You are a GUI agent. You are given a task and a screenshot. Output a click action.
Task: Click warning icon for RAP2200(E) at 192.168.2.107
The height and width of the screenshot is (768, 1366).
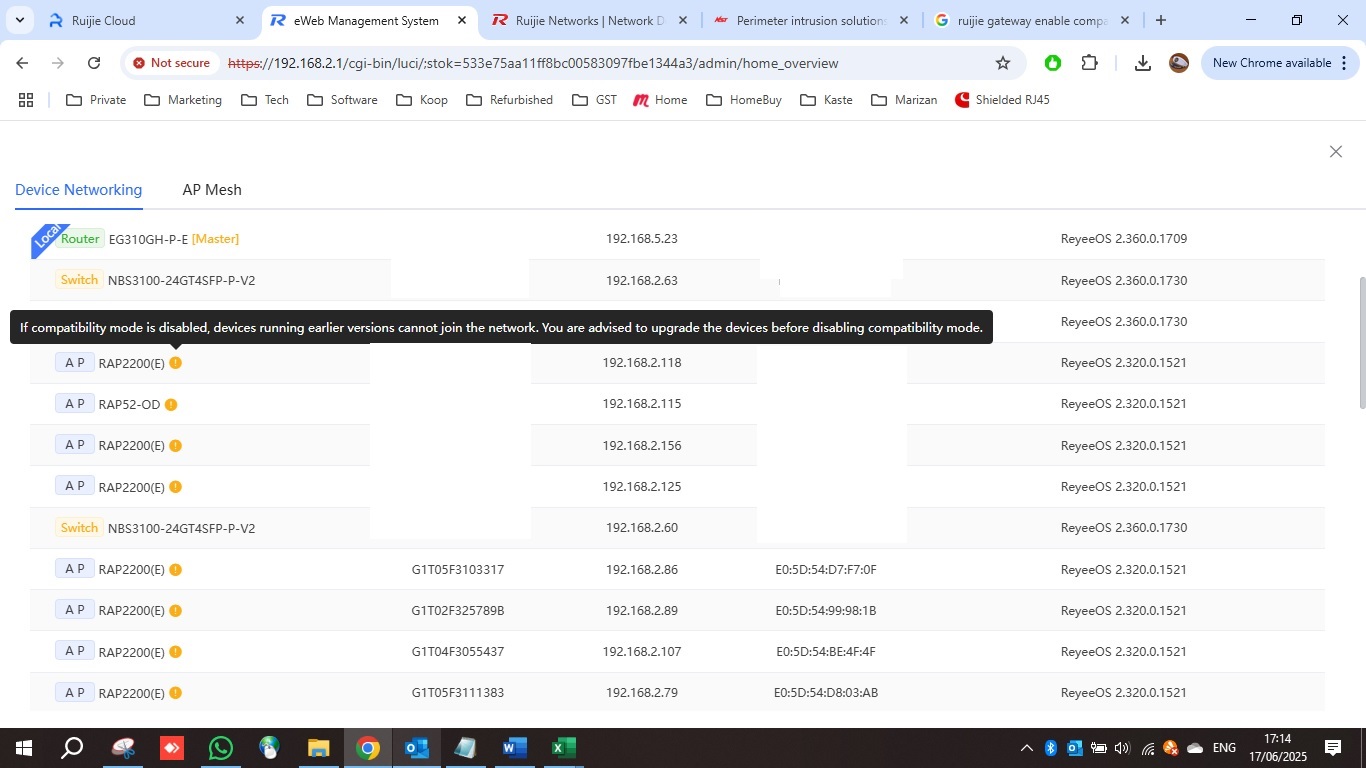[x=176, y=652]
